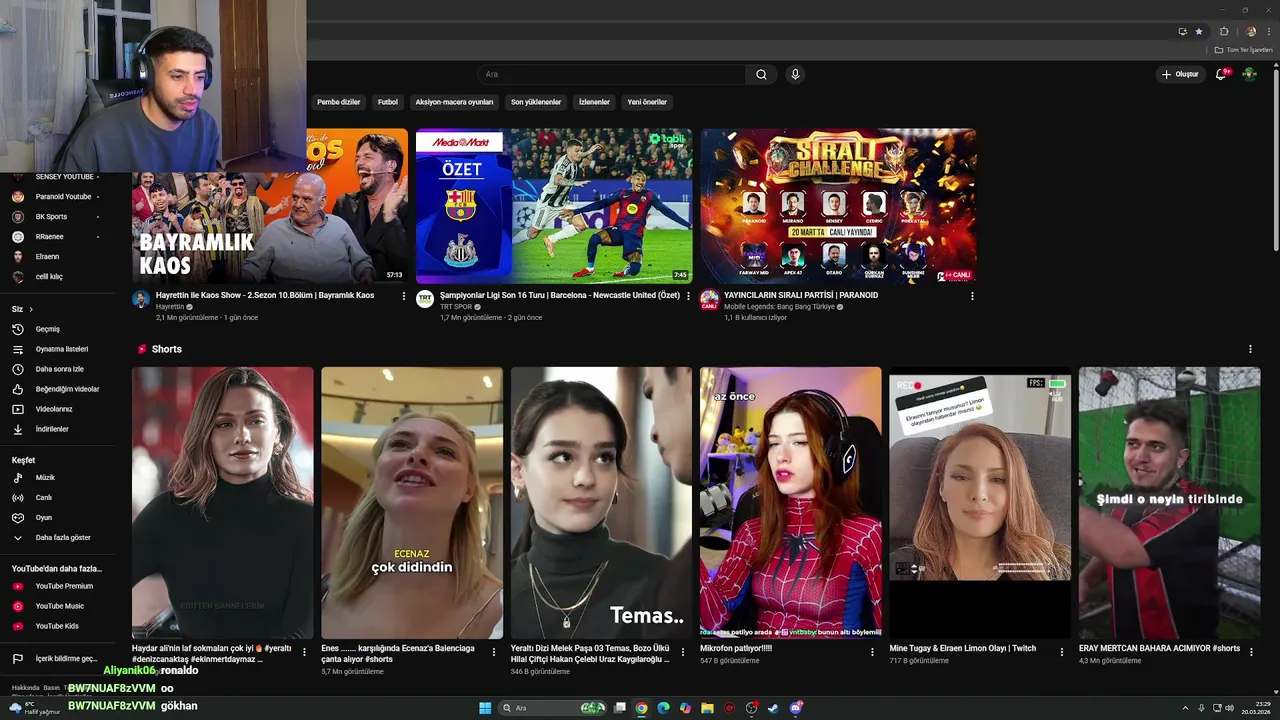
Task: Open more options for Barcelona Newcastle video
Action: pos(688,296)
